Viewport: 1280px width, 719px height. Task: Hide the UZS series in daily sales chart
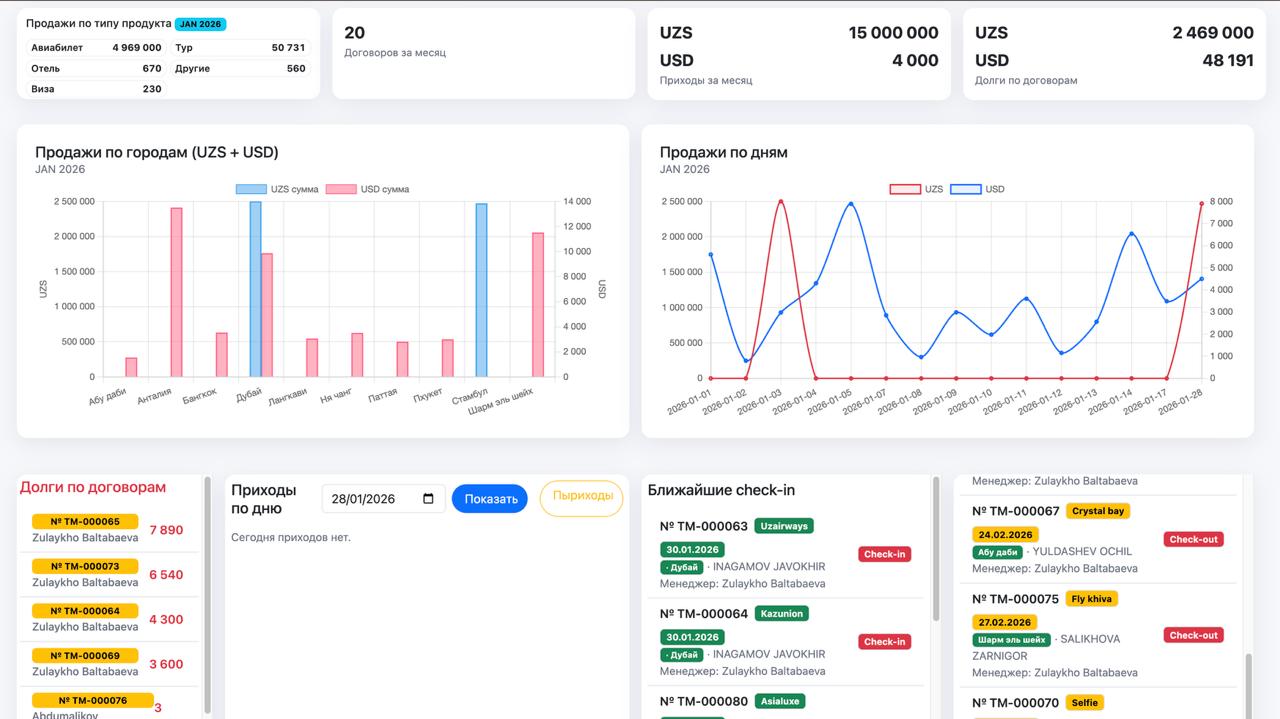coord(904,189)
